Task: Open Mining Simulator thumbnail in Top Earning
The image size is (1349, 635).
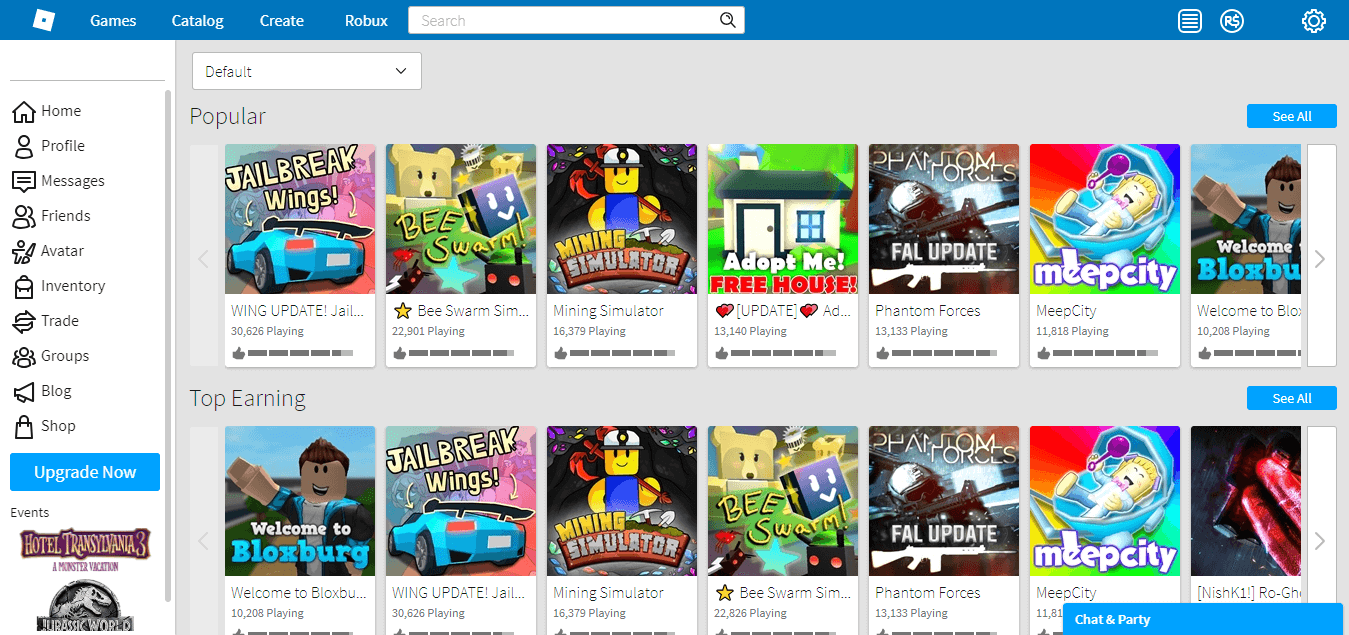Action: coord(622,501)
